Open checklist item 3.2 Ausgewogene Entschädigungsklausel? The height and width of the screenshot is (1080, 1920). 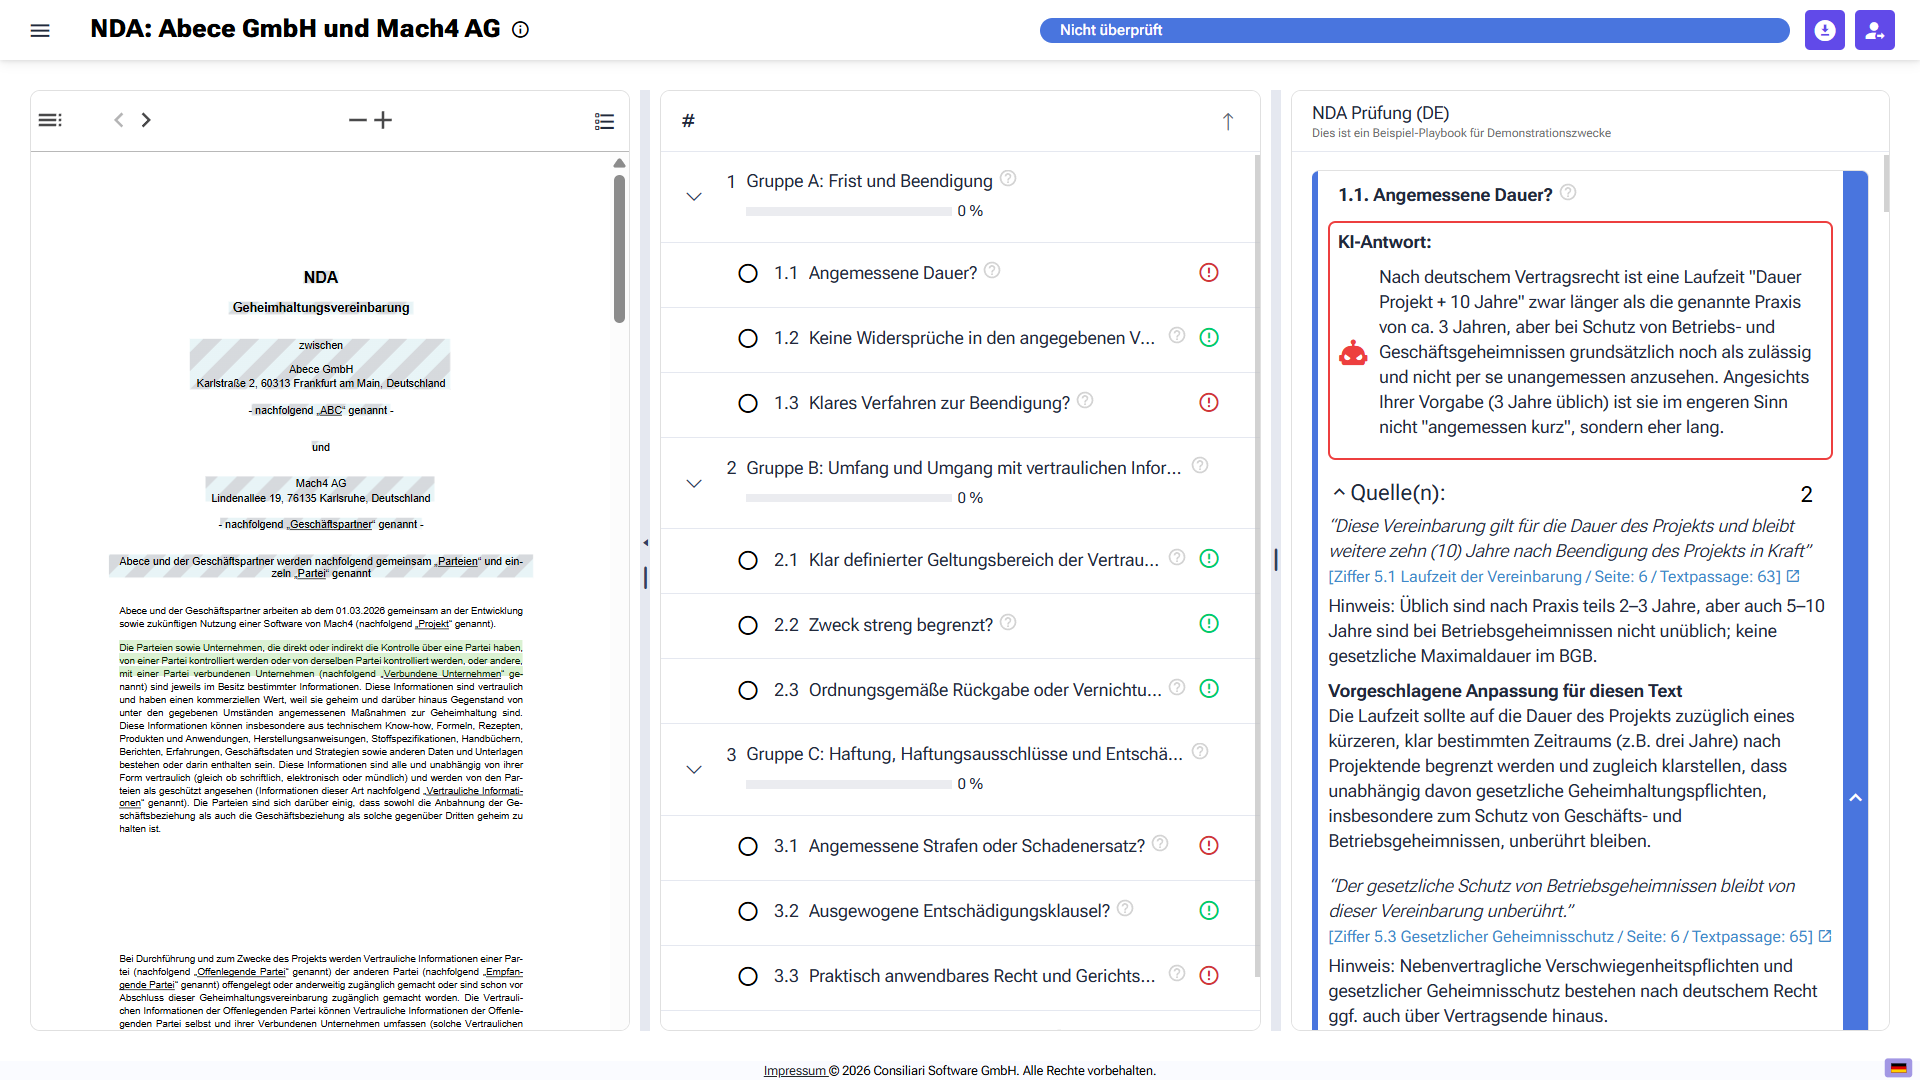pos(959,911)
